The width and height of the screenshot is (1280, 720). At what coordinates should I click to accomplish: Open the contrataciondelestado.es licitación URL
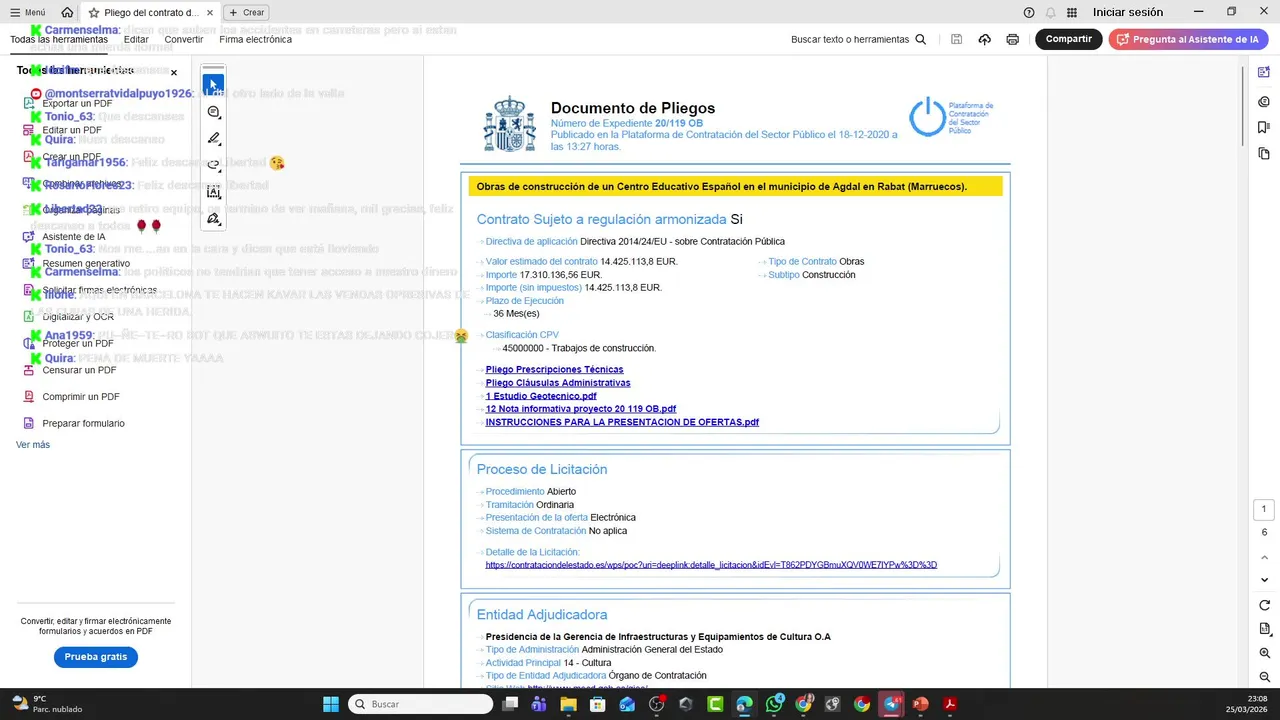711,565
